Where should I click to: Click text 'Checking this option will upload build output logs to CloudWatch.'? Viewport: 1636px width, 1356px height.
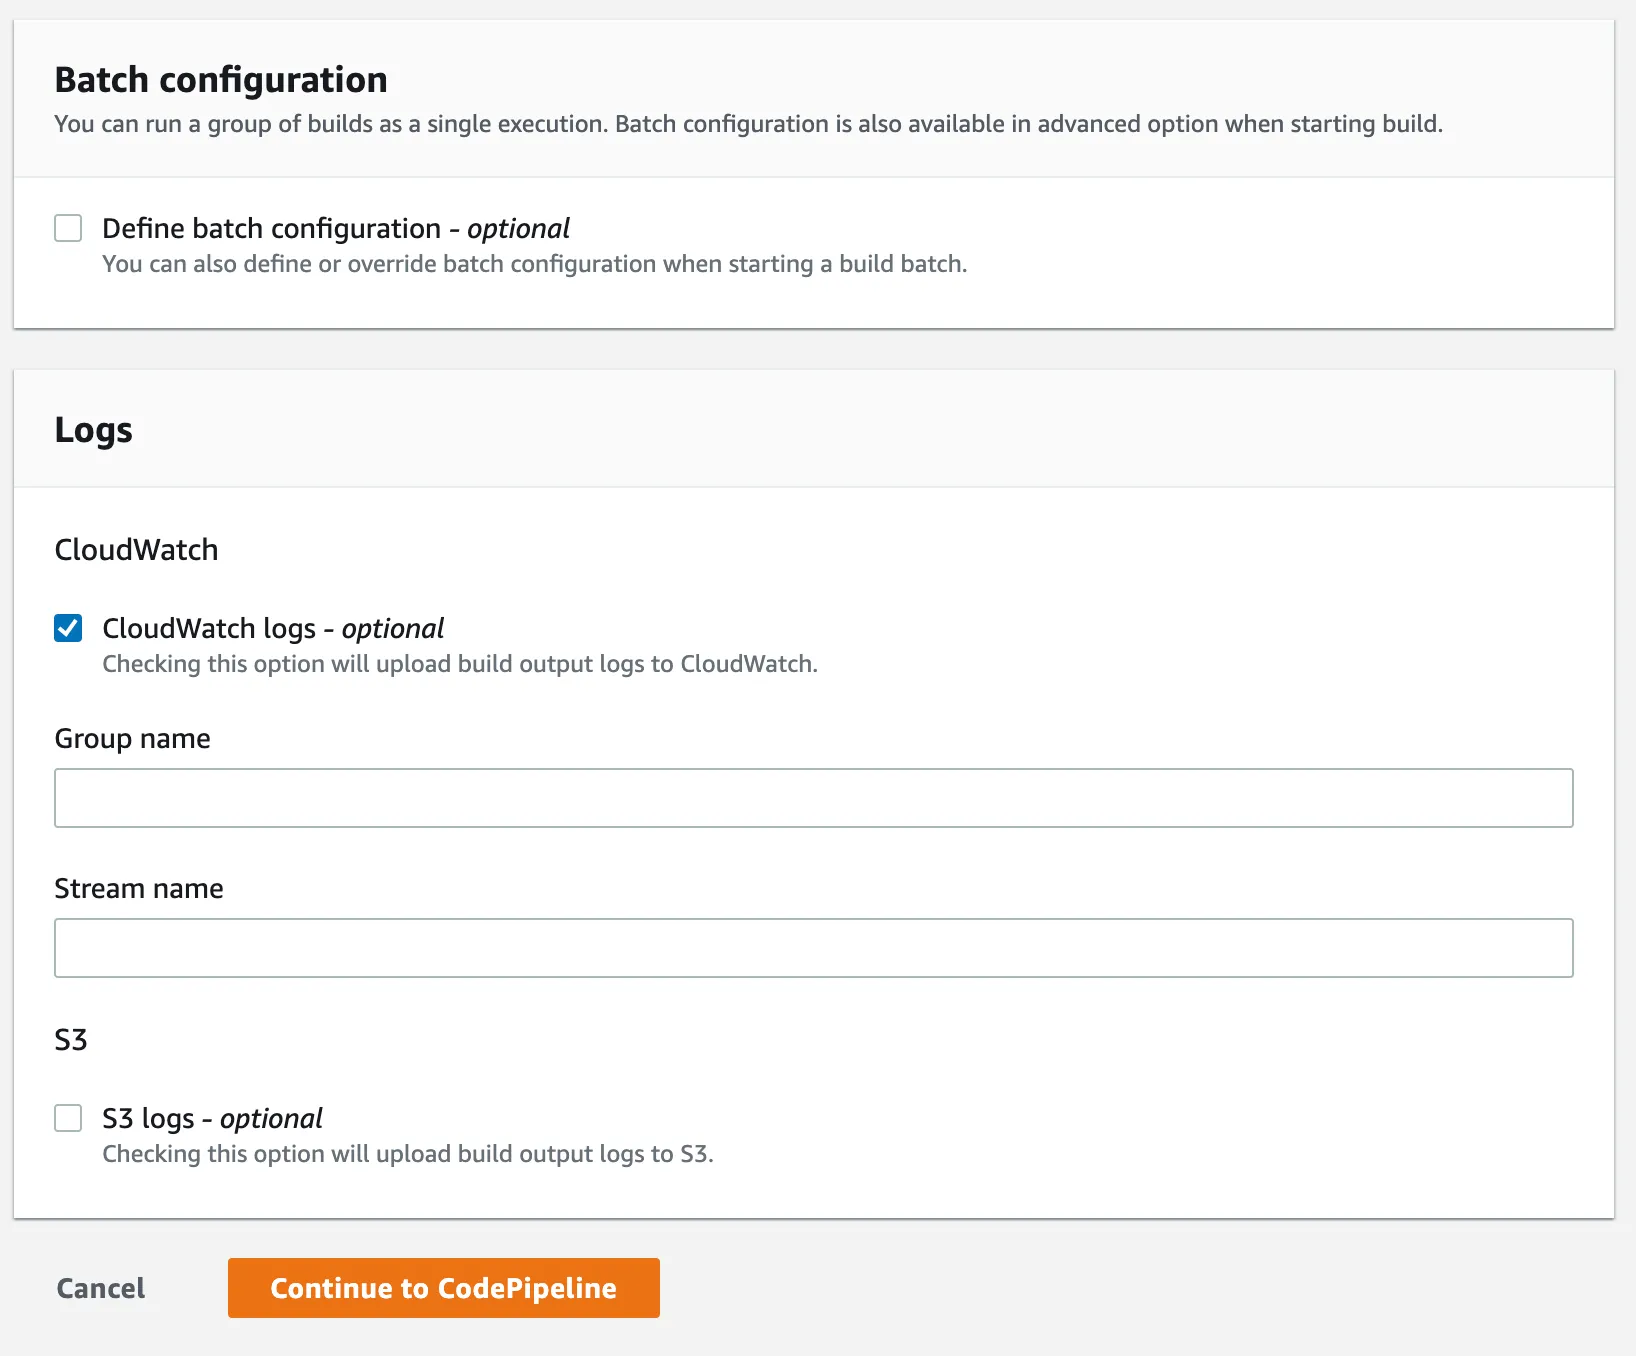coord(460,664)
